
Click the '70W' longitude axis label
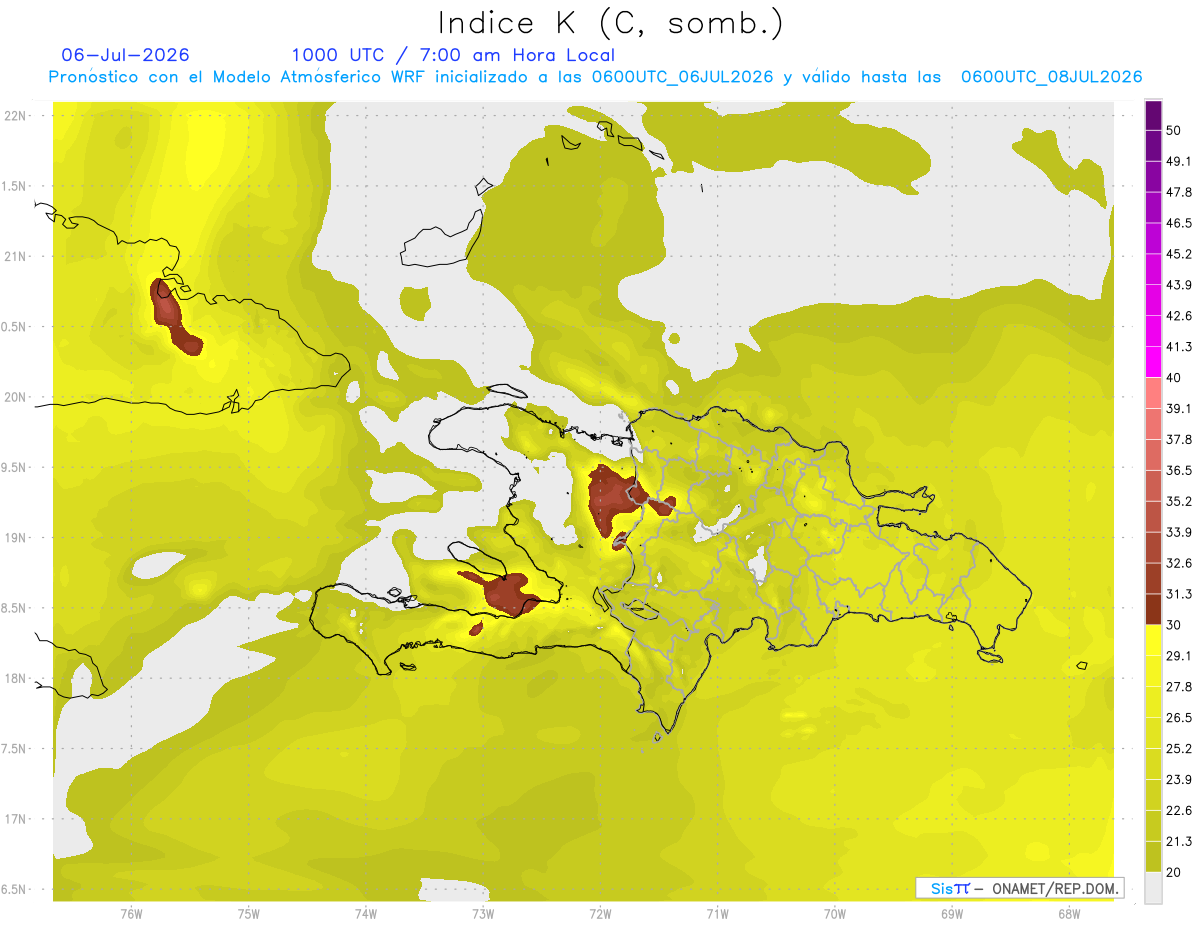tap(835, 914)
